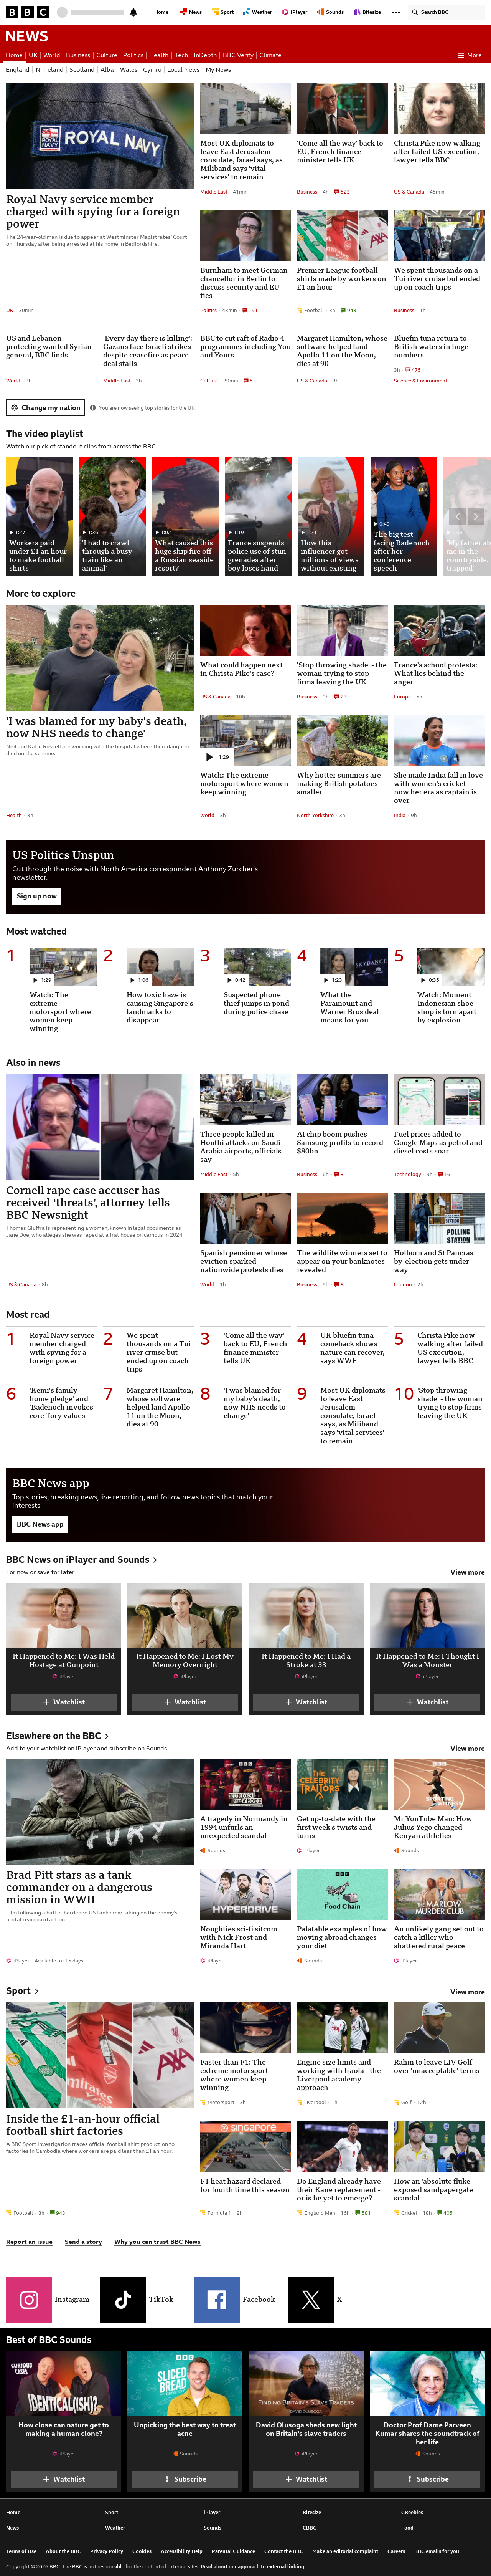Open Why you can trust BBC News

[157, 2242]
